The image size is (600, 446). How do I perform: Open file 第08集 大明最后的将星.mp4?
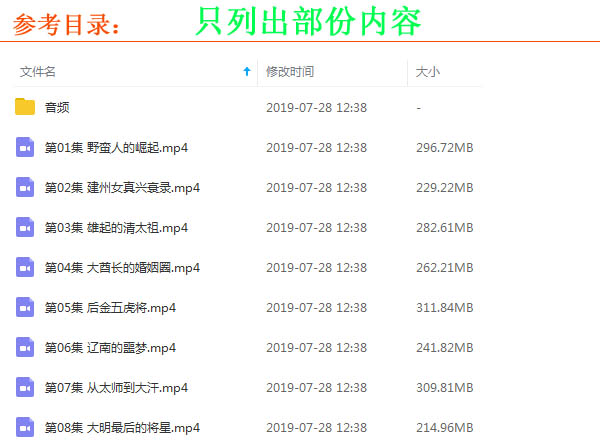(x=122, y=427)
